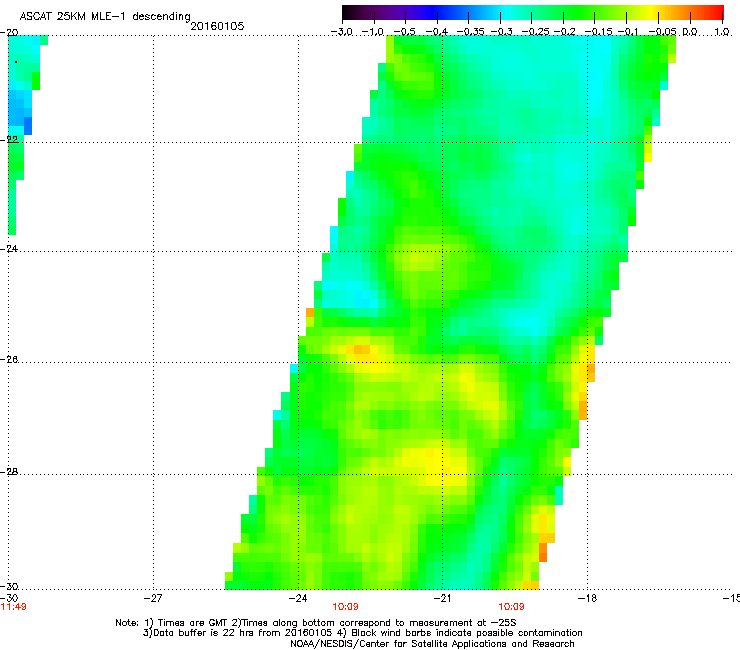Click the latitude axis label "-24" on left edge
The width and height of the screenshot is (740, 650).
pos(9,248)
